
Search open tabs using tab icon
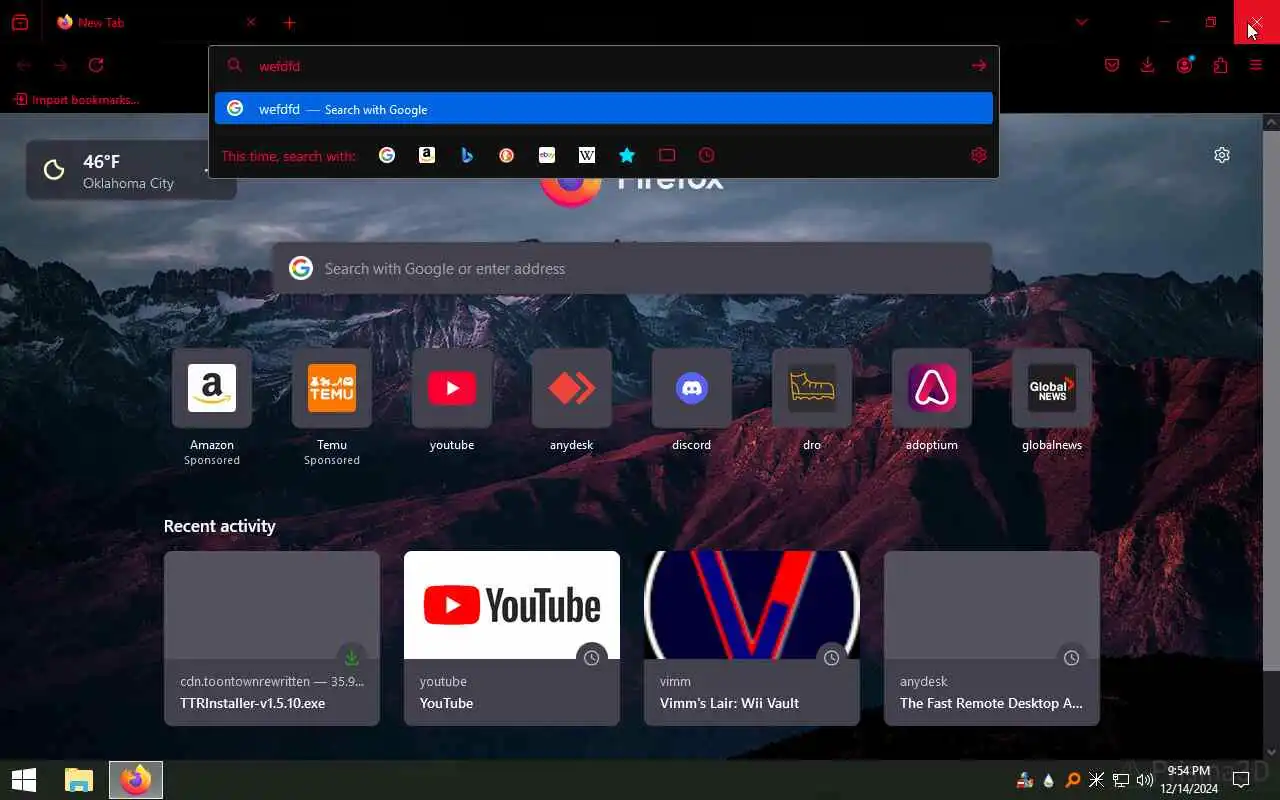coord(667,155)
